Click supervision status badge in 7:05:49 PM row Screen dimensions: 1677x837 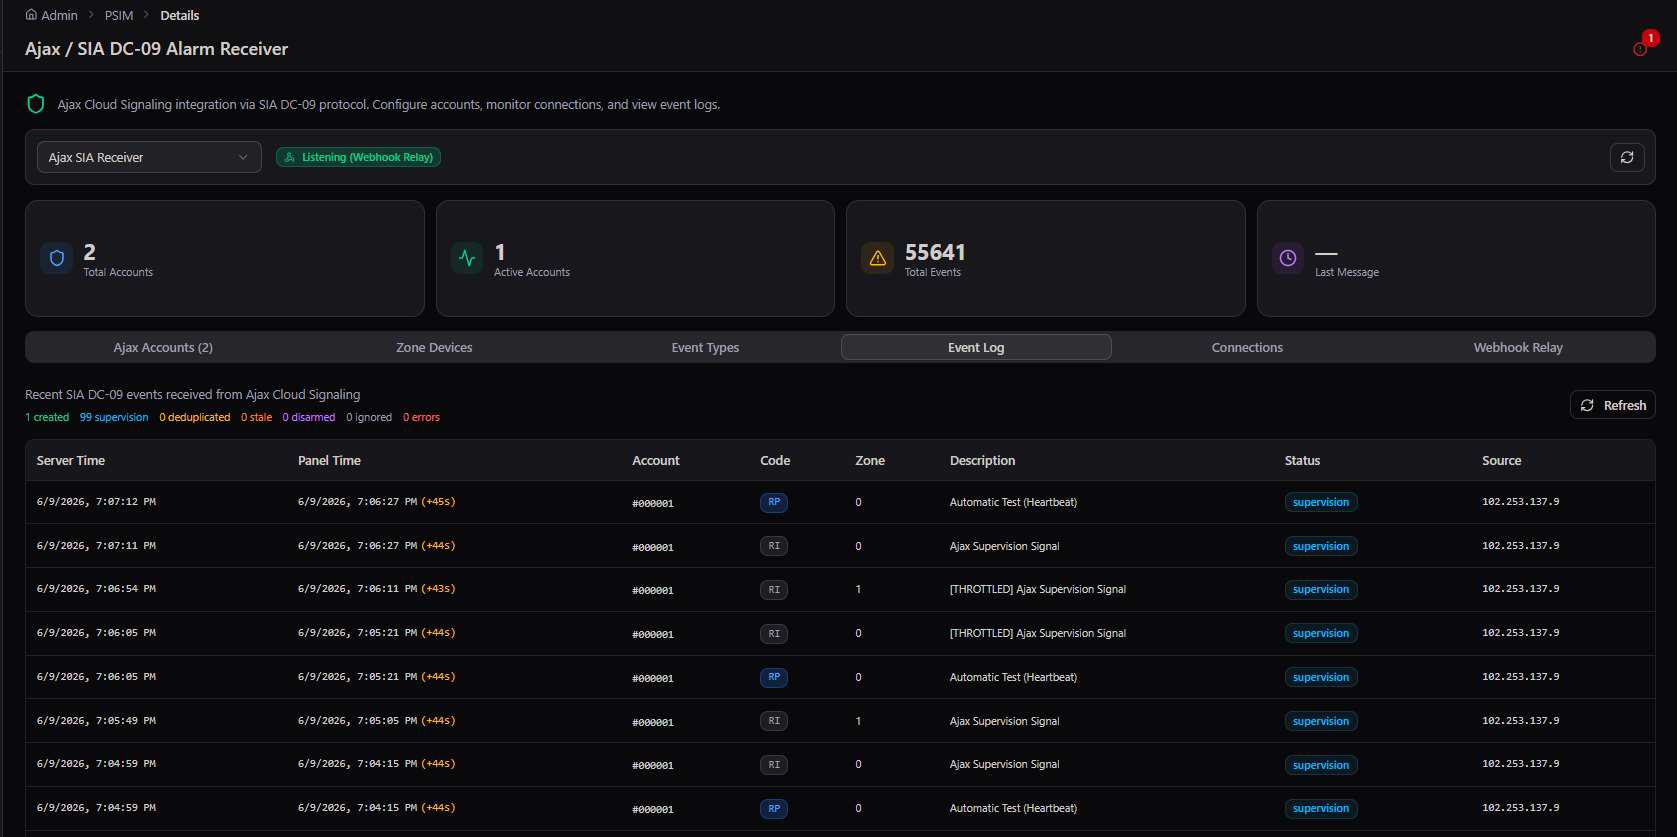[x=1321, y=721]
